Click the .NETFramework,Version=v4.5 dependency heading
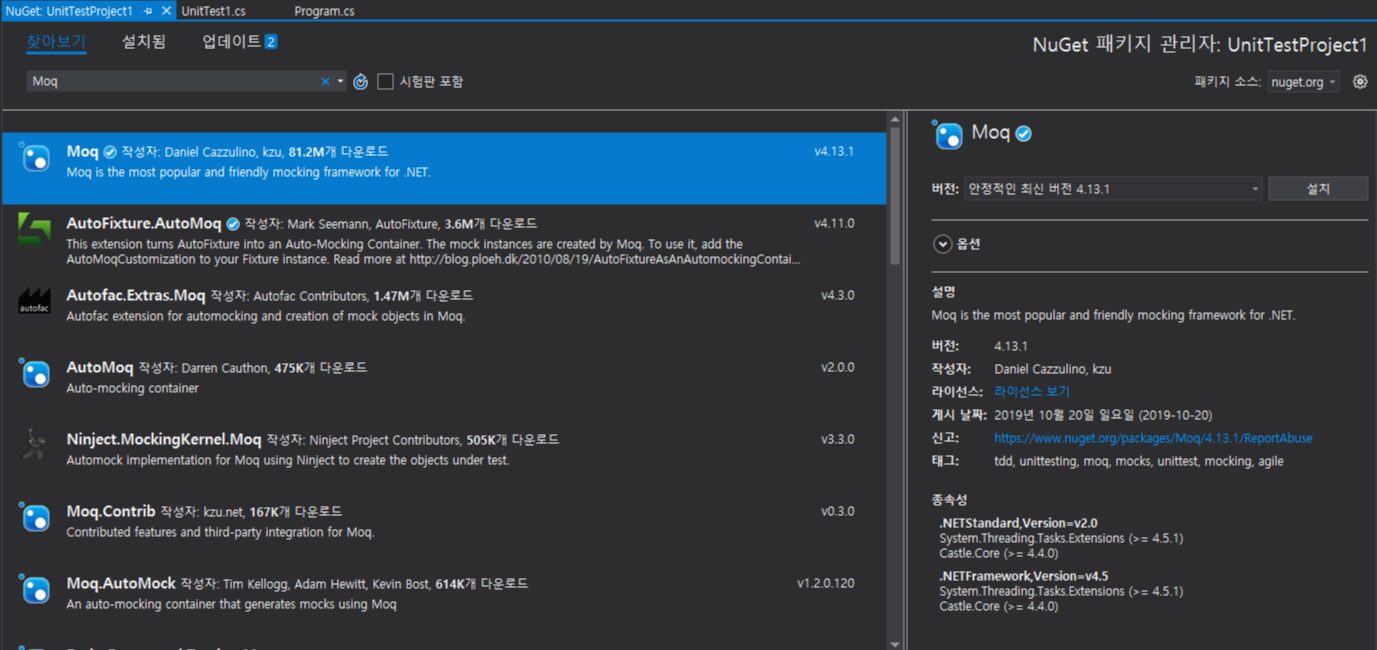The height and width of the screenshot is (650, 1377). [x=1023, y=577]
